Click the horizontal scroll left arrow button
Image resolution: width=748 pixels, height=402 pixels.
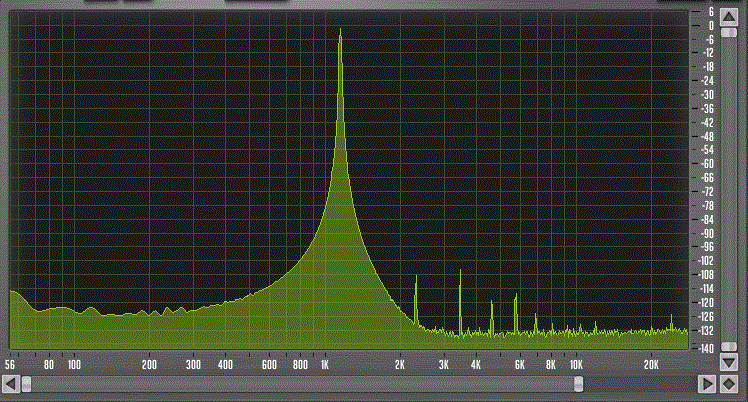click(x=11, y=383)
